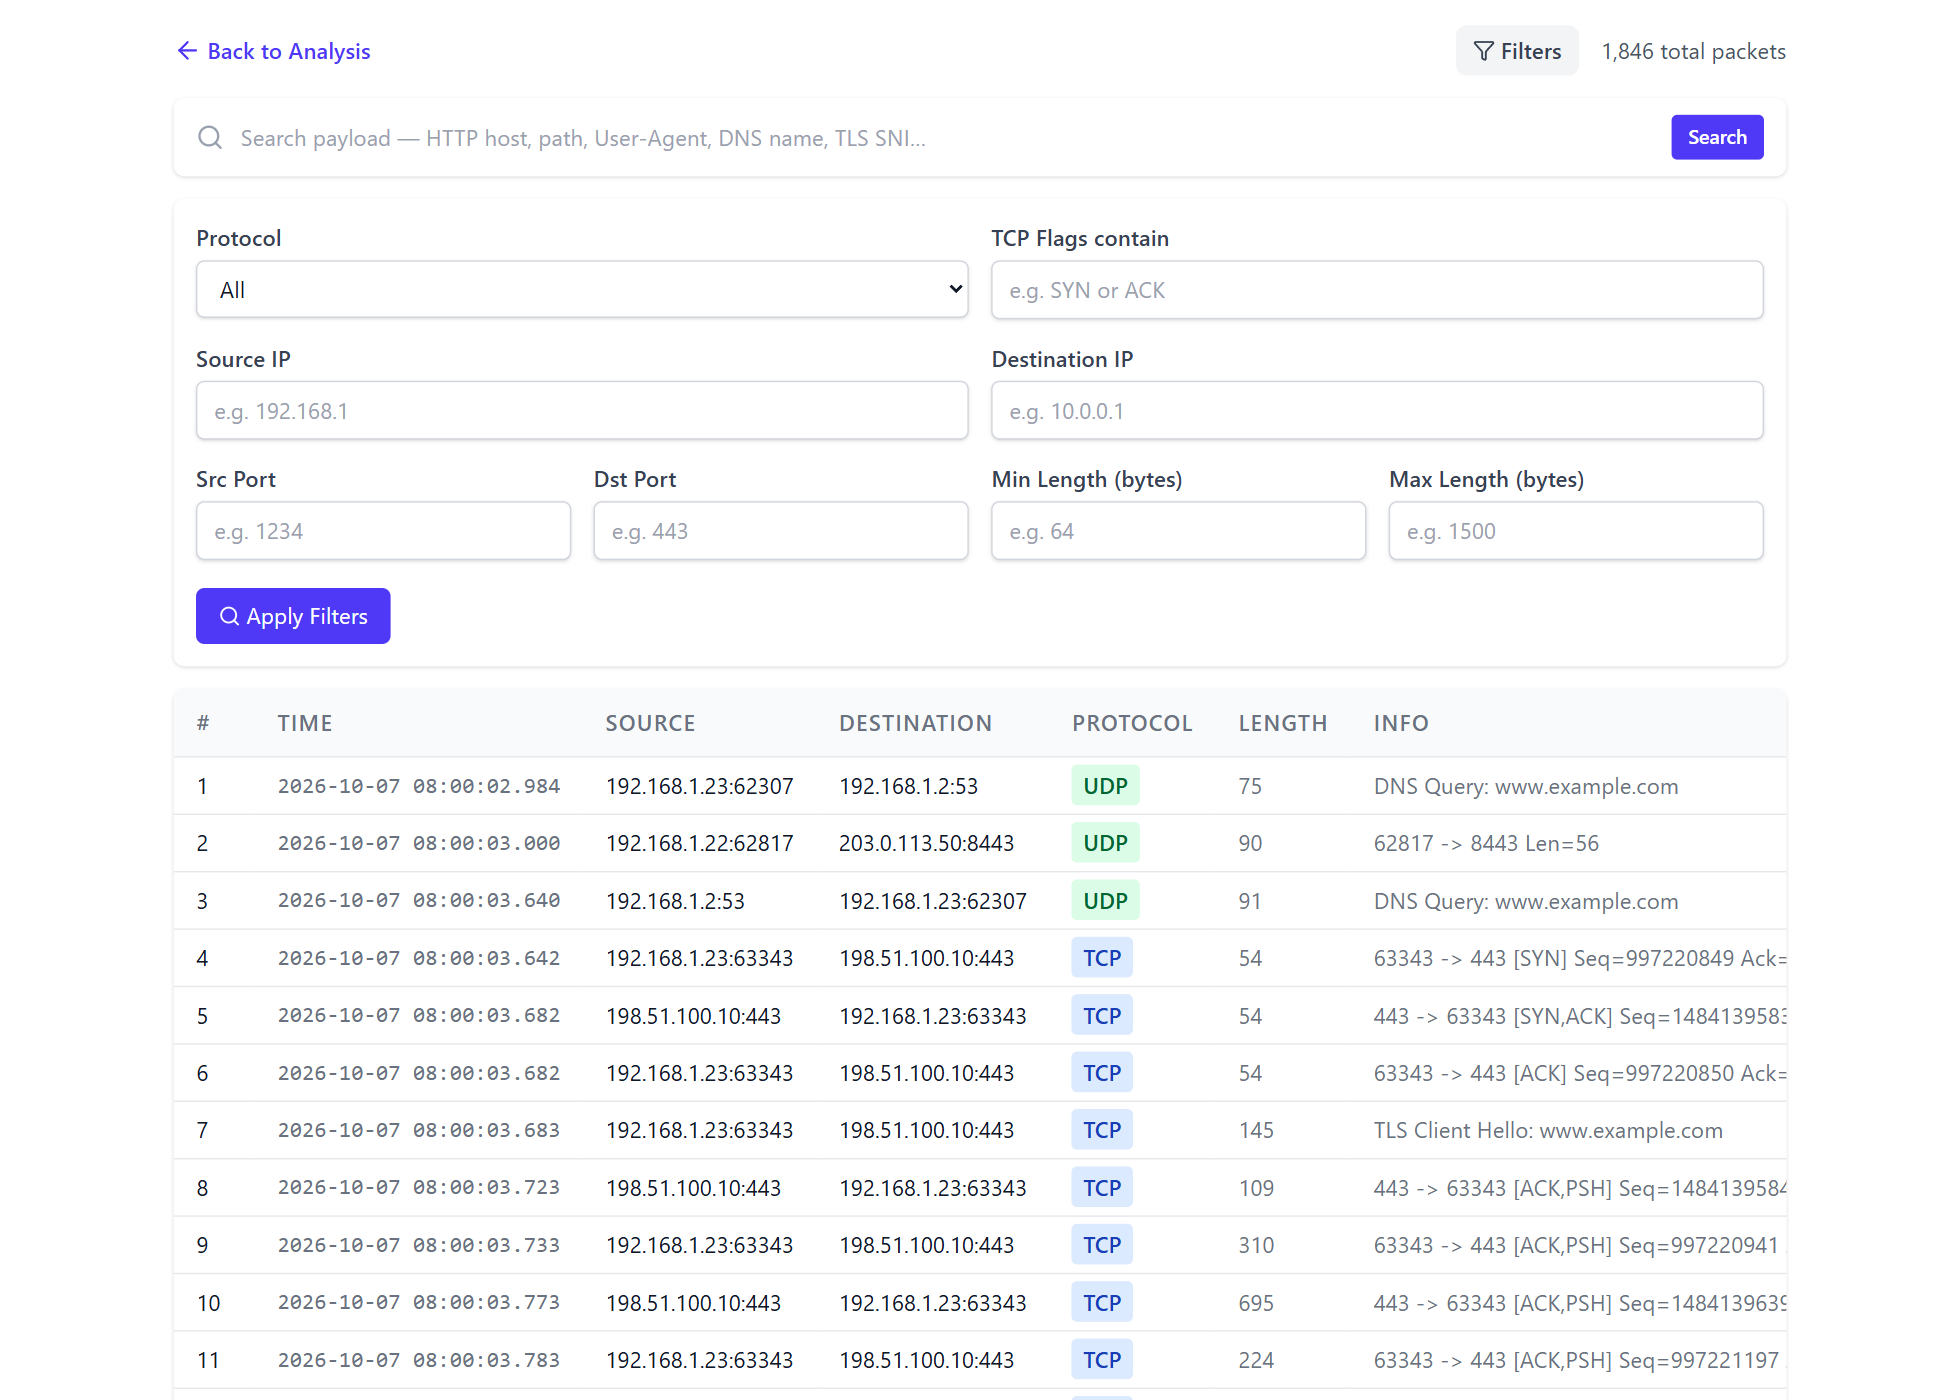Click the DESTINATION column header
Viewport: 1960px width, 1400px height.
coord(915,723)
